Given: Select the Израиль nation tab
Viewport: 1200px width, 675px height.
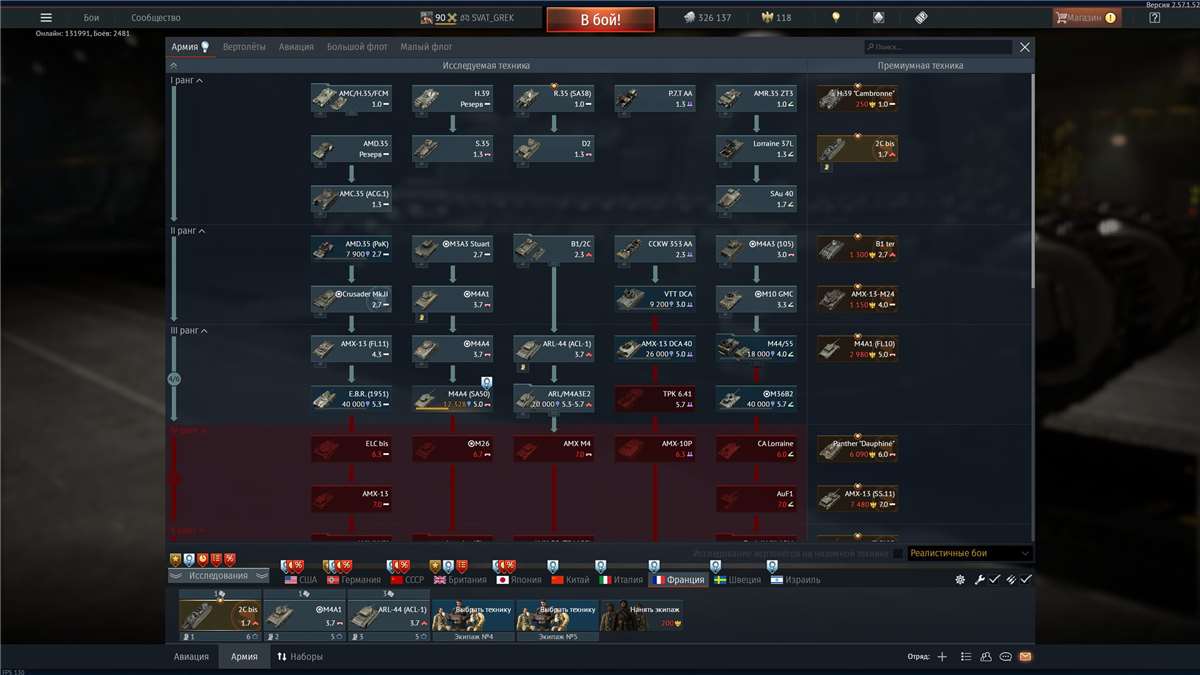Looking at the screenshot, I should (x=796, y=579).
